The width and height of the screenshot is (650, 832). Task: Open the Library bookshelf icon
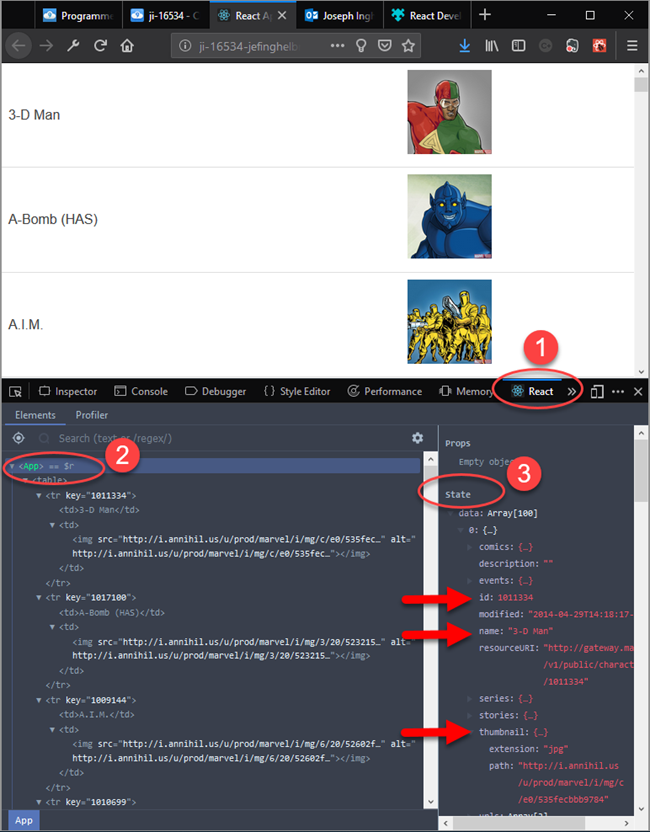tap(492, 46)
